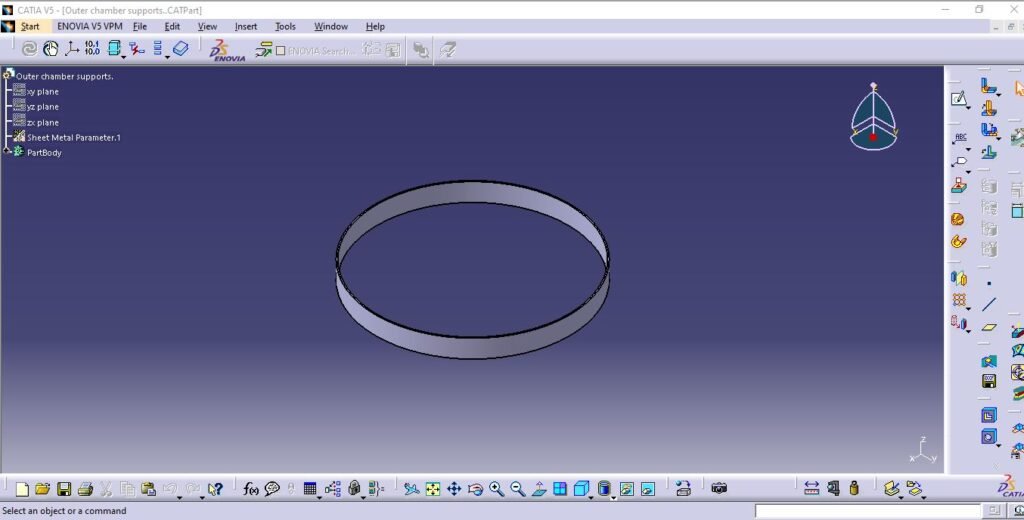Click the Fly mode airplane icon
The height and width of the screenshot is (520, 1024).
pos(411,489)
